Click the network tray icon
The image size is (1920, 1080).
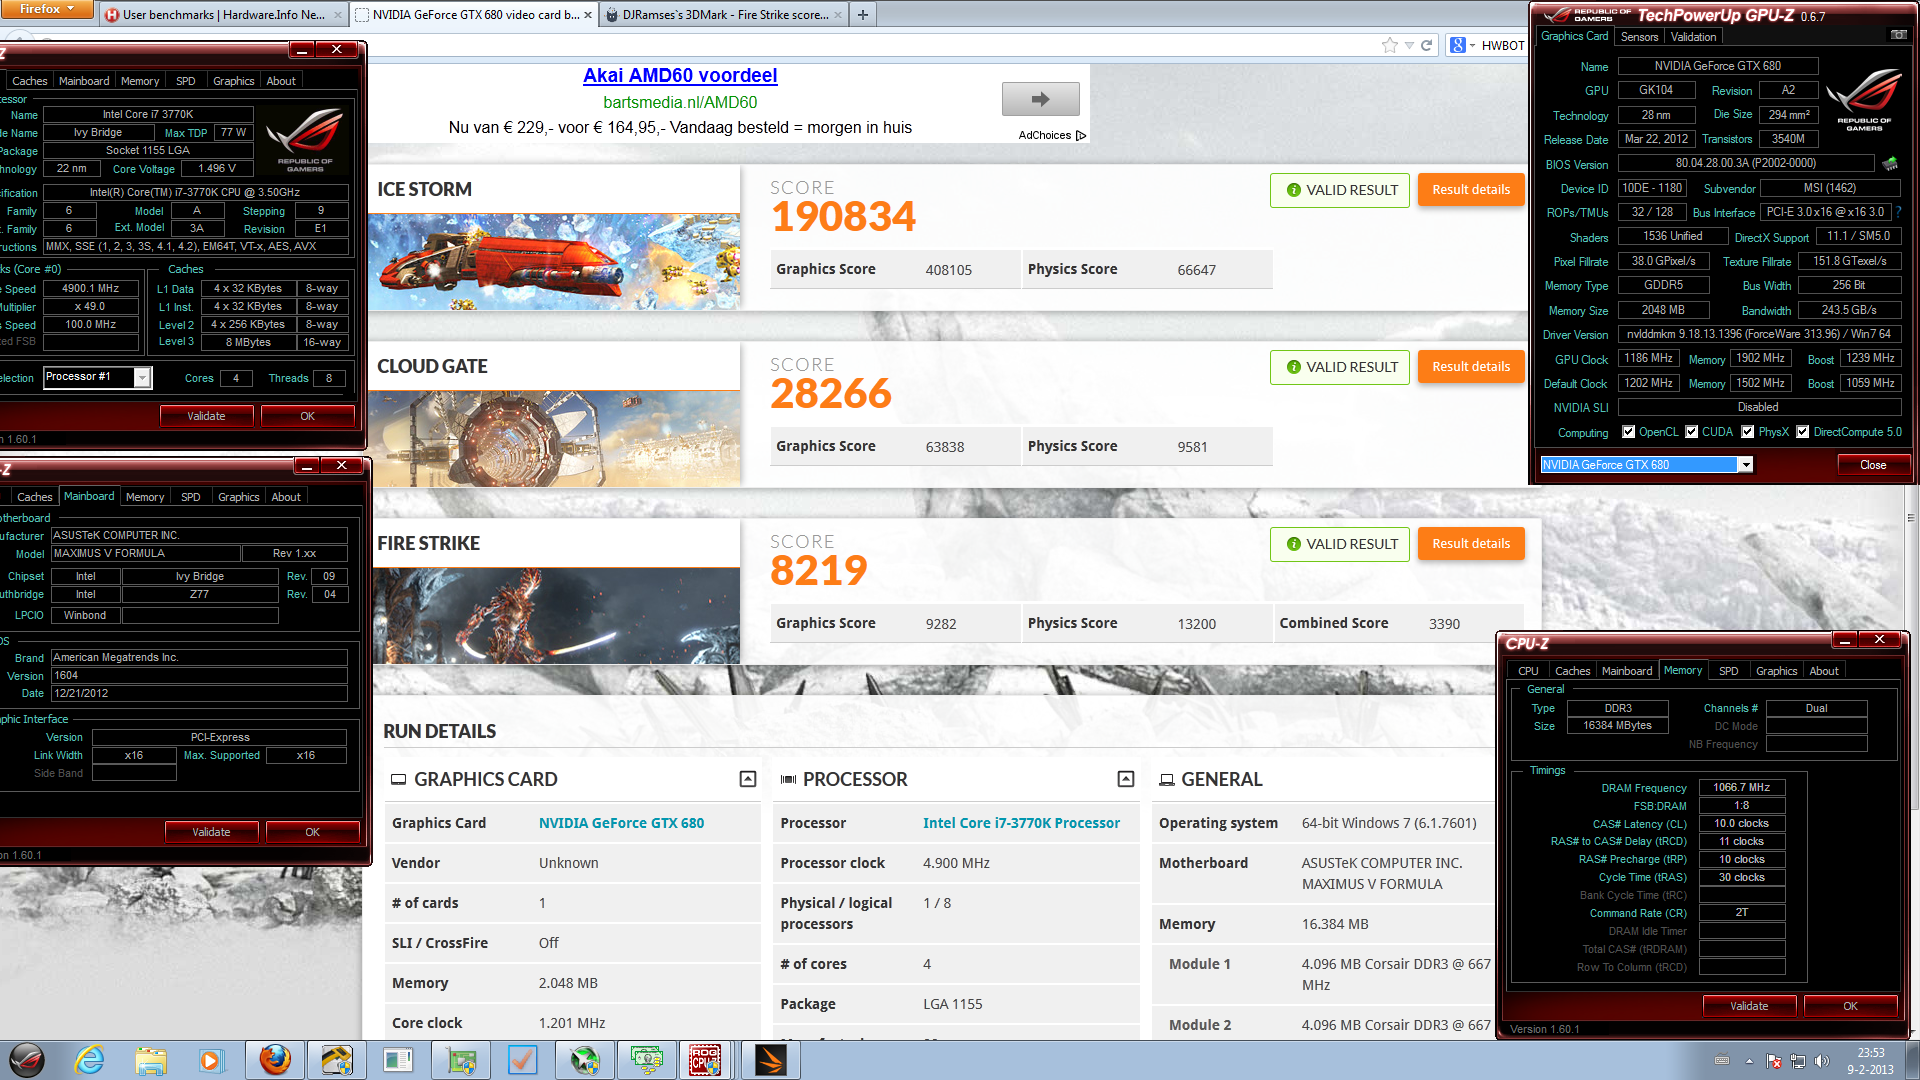1798,1061
